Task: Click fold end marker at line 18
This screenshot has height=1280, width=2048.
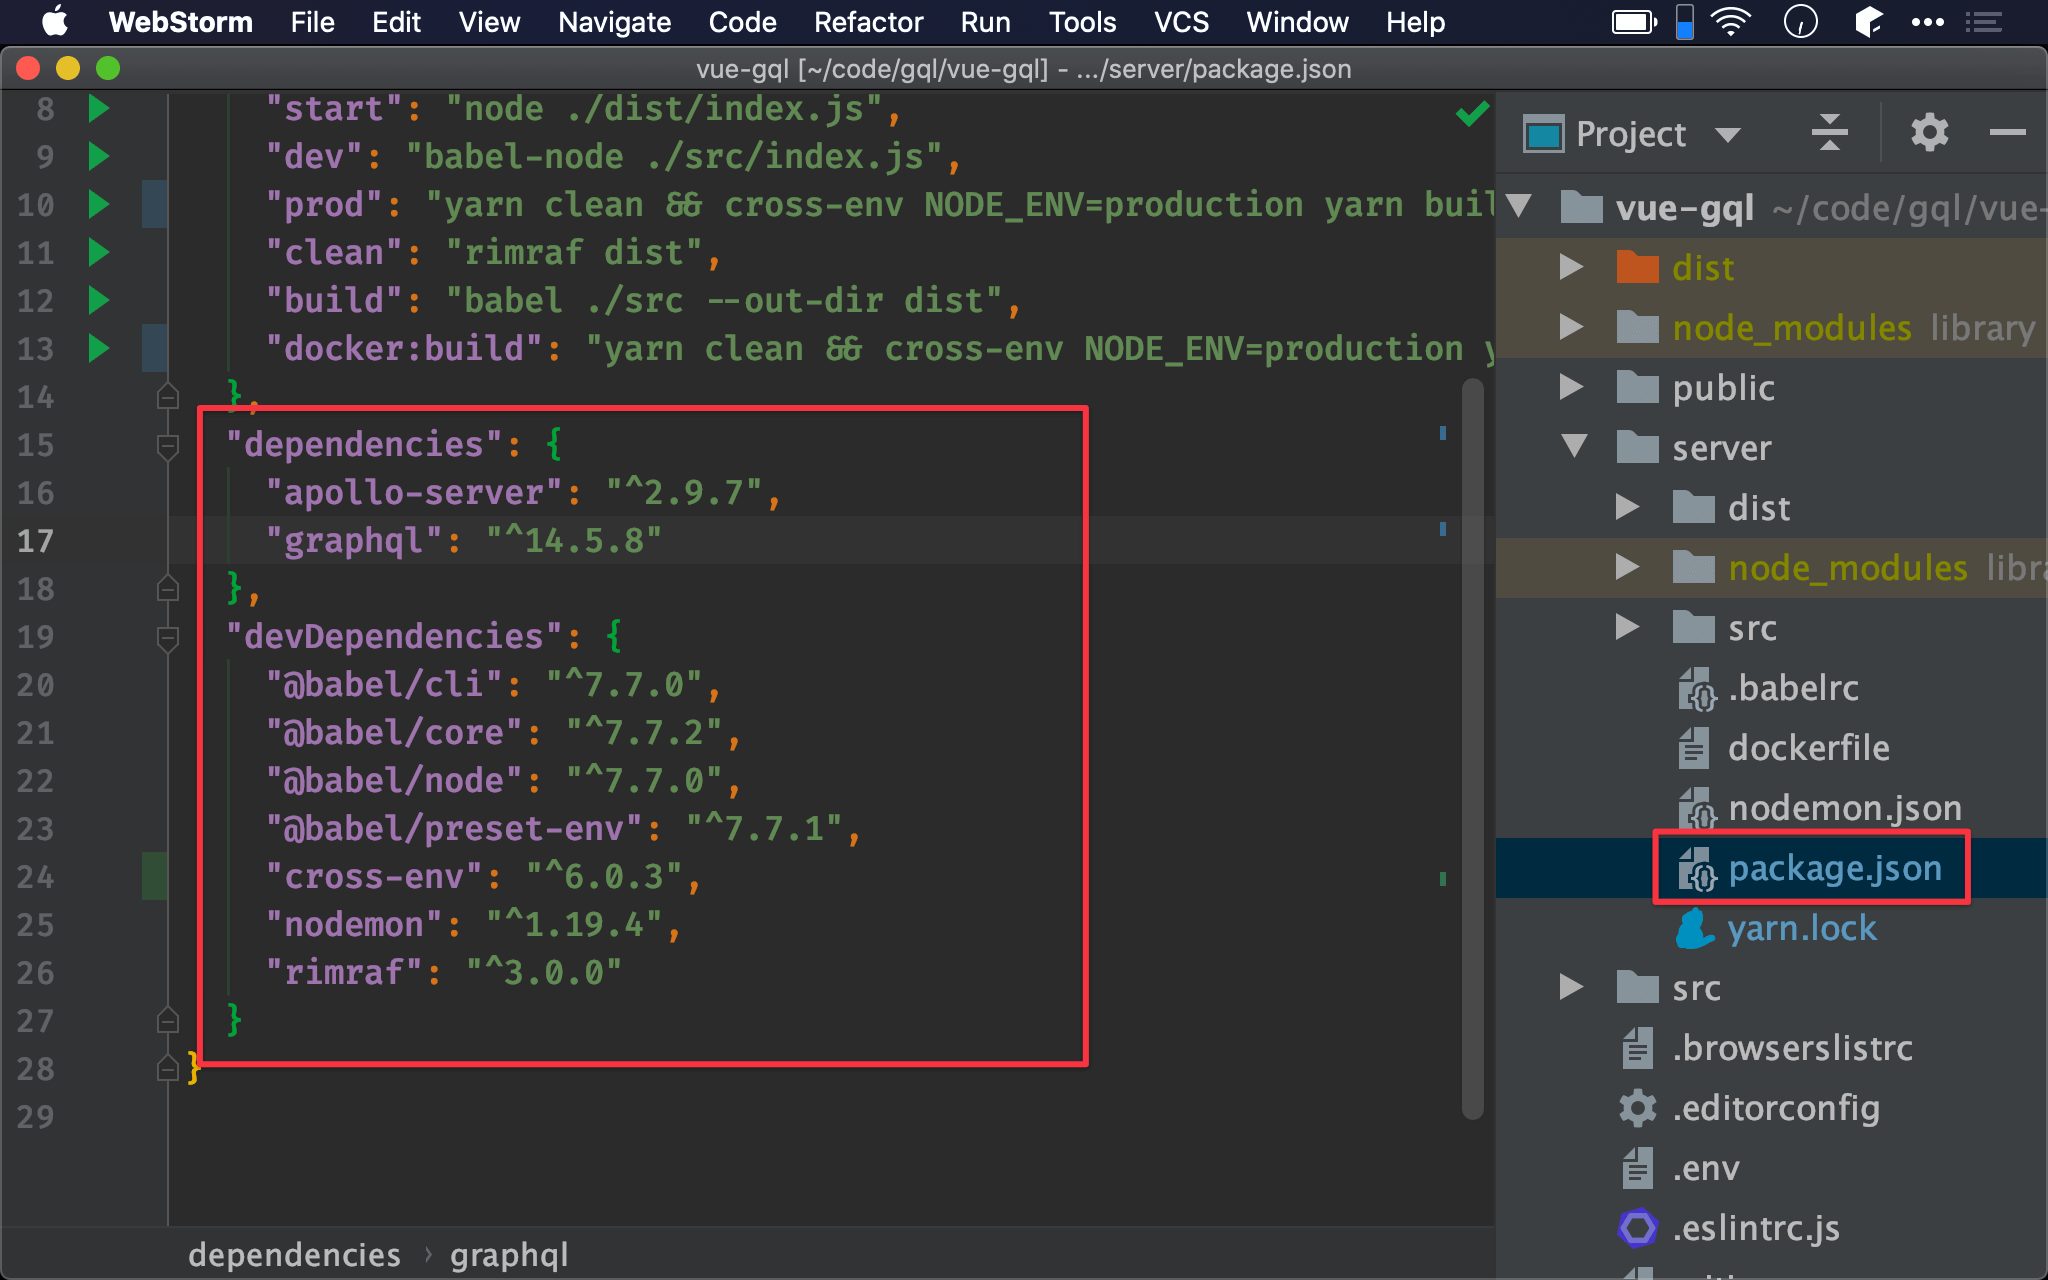Action: 168,588
